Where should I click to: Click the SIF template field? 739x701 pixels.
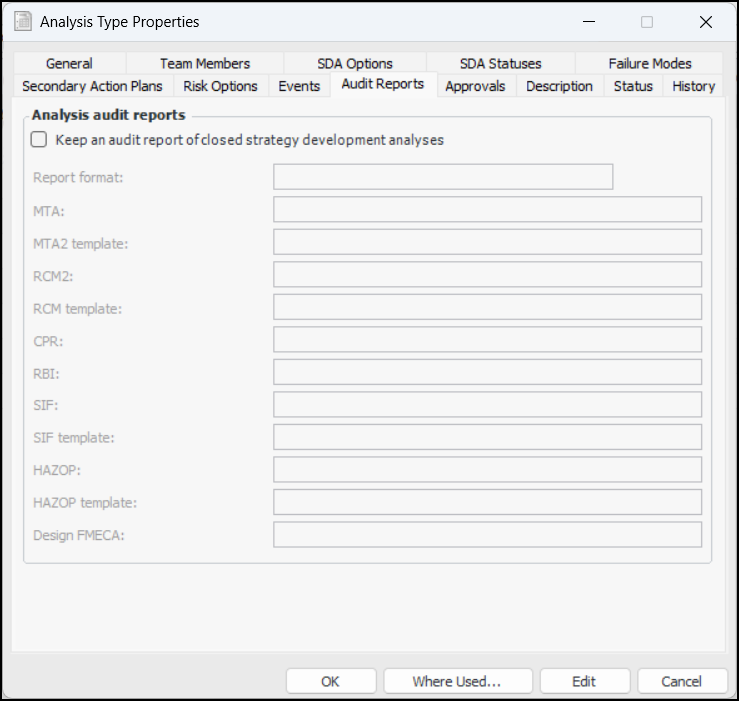click(x=487, y=437)
